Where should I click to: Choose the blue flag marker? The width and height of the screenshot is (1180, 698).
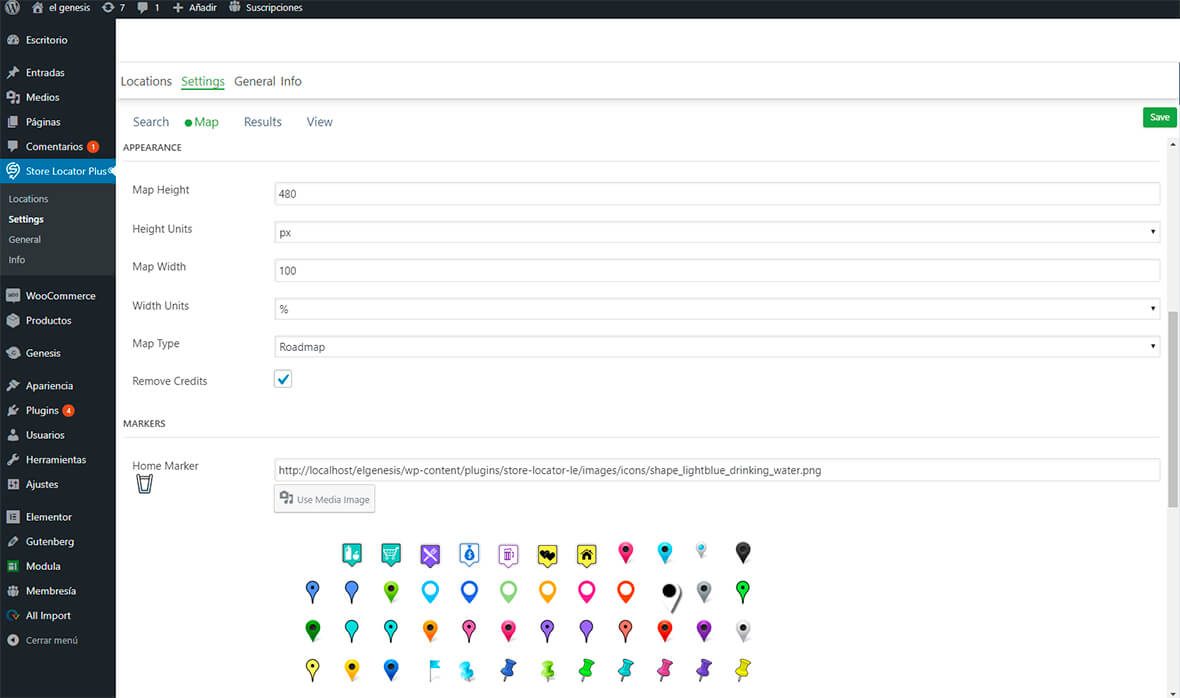(434, 669)
